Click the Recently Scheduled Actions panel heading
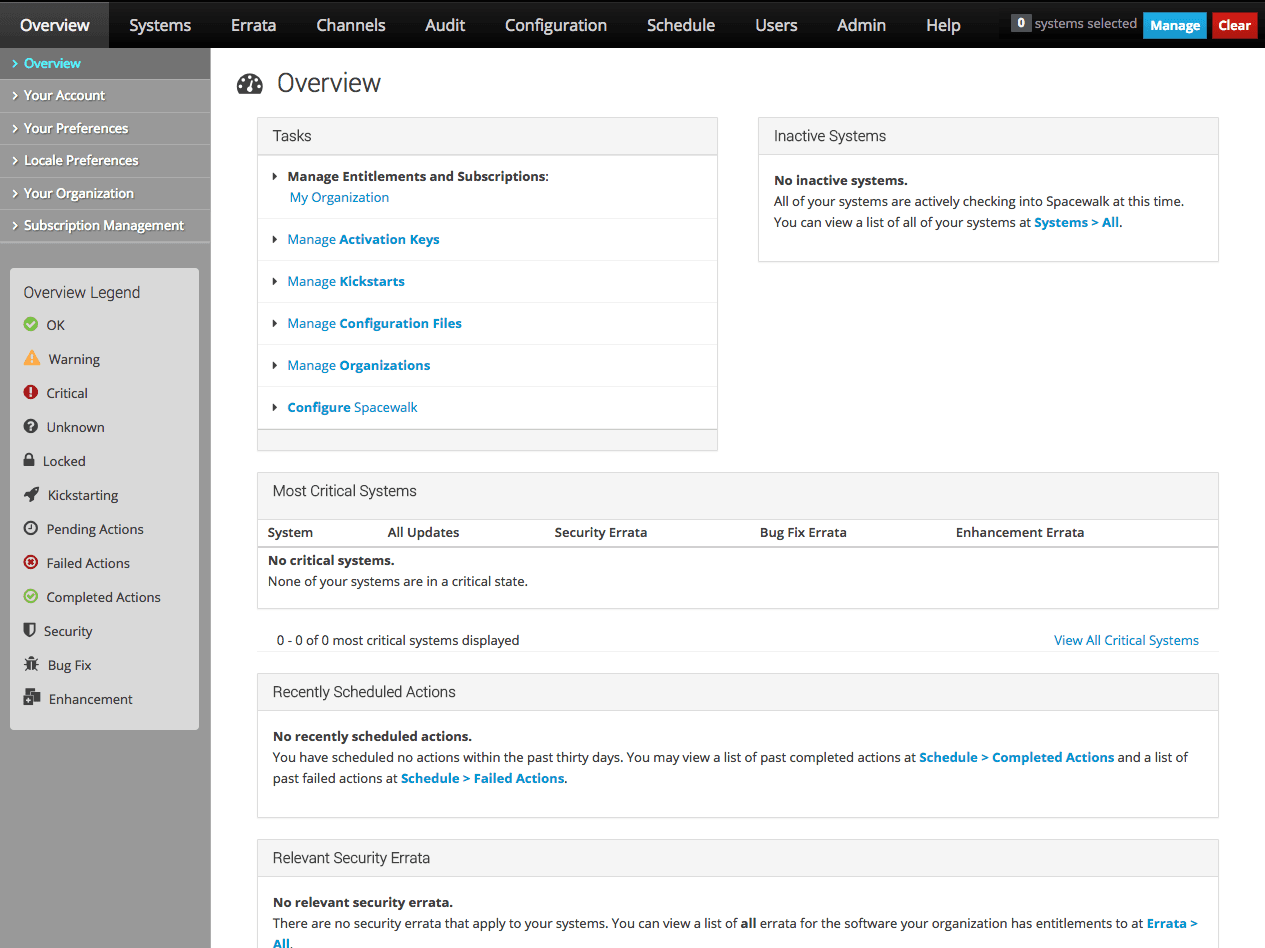Image resolution: width=1265 pixels, height=948 pixels. point(364,692)
